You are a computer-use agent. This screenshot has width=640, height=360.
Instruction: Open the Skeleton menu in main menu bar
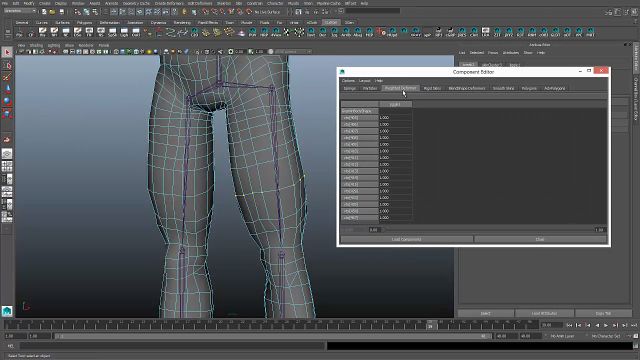pos(223,3)
